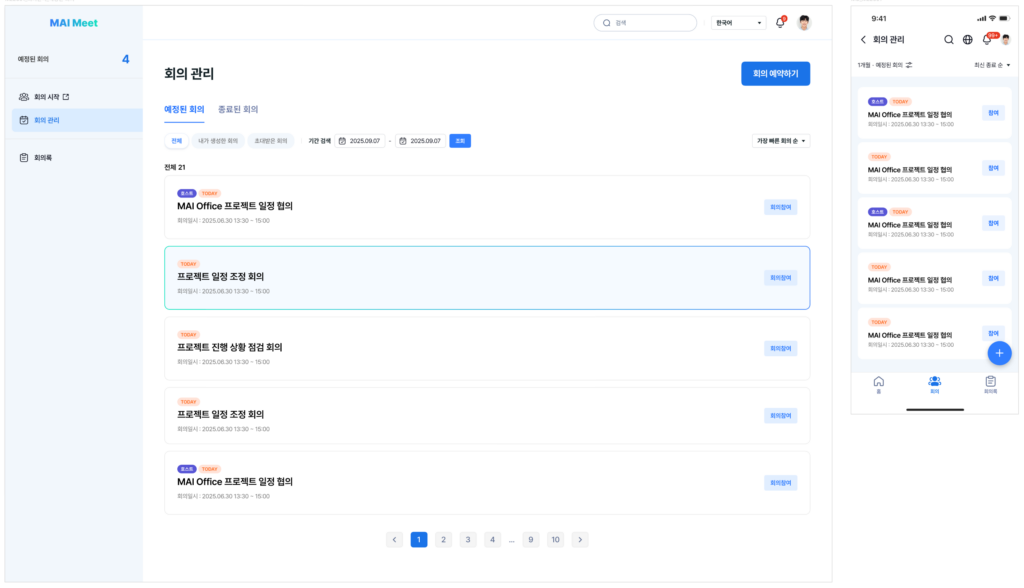This screenshot has width=1024, height=588.
Task: Tap the home icon in mobile bottom bar
Action: point(878,384)
